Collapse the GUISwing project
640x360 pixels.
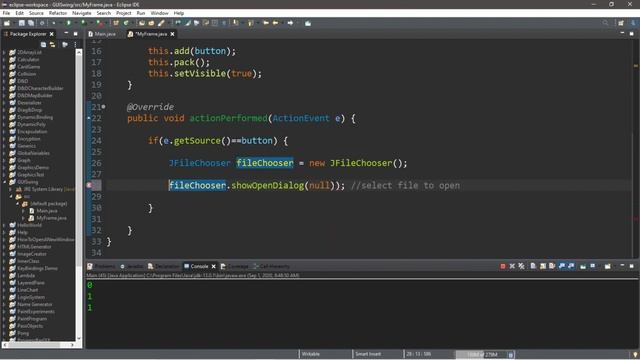click(x=4, y=182)
